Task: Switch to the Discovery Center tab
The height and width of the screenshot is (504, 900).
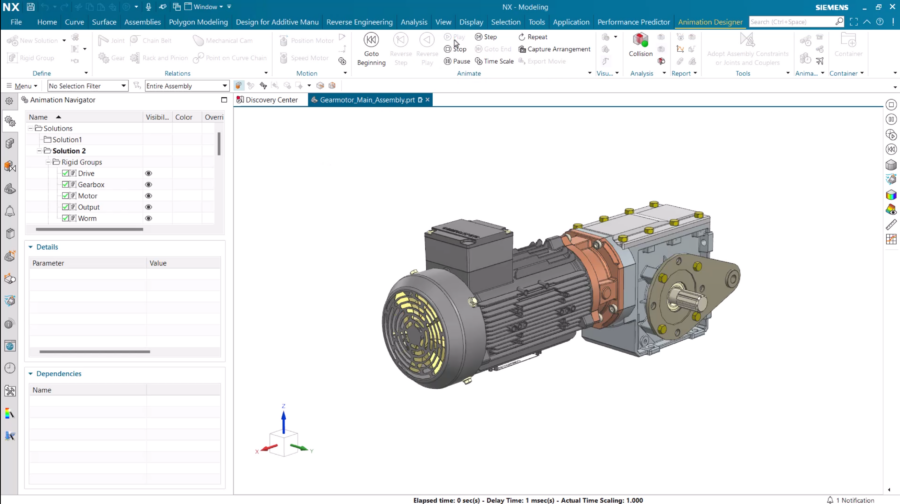Action: click(270, 100)
